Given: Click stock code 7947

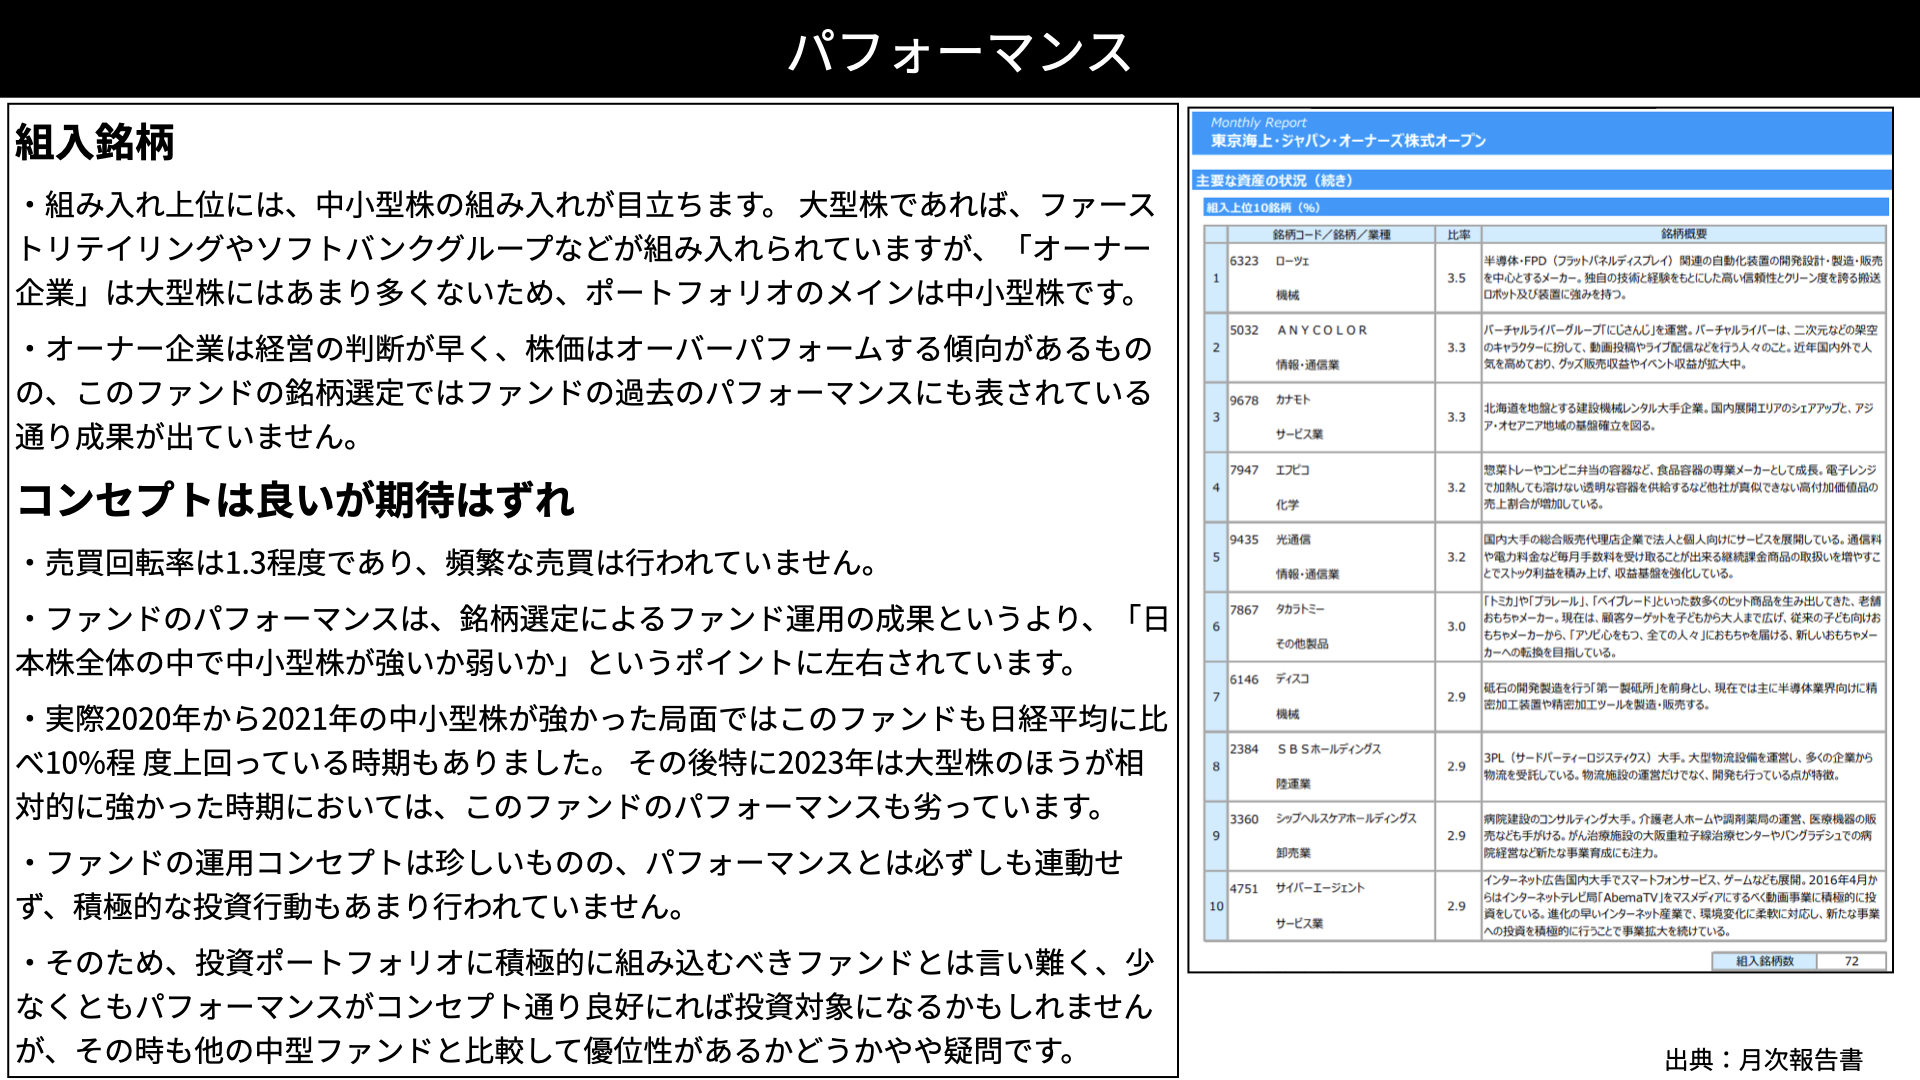Looking at the screenshot, I should (1244, 470).
